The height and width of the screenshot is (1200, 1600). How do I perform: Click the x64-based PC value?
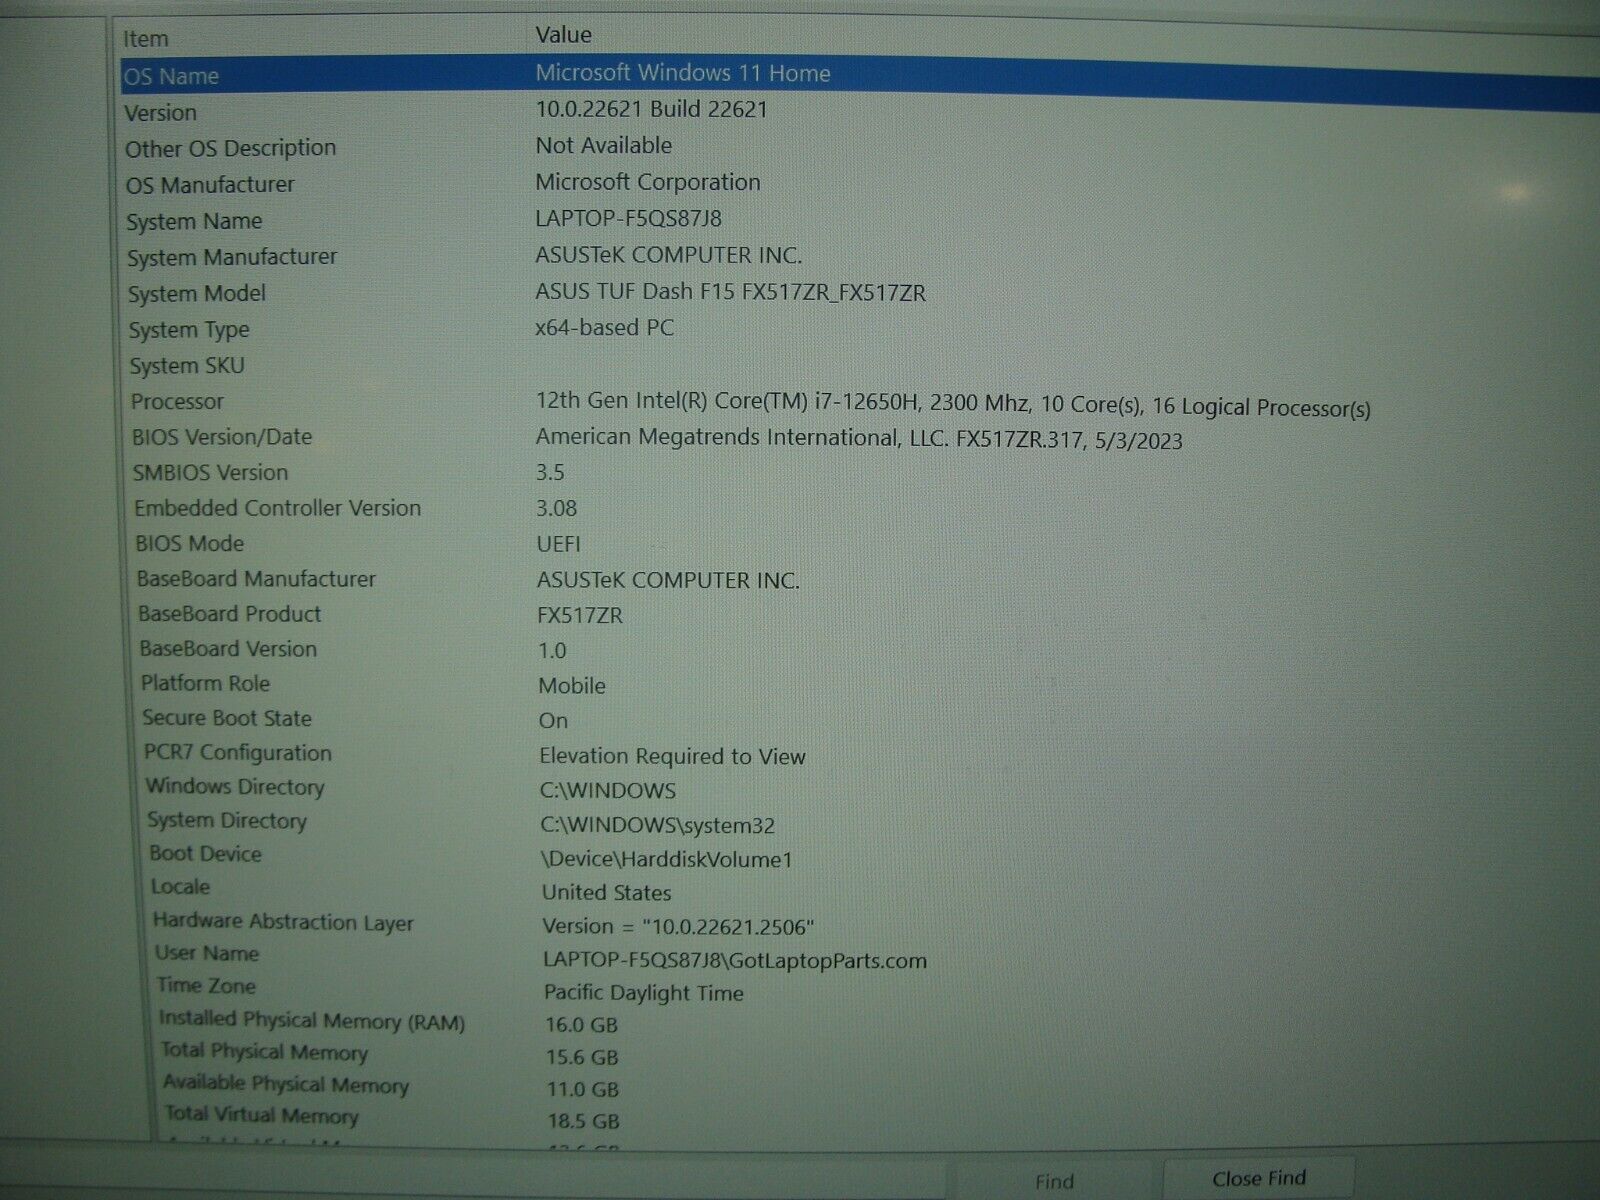[x=604, y=328]
